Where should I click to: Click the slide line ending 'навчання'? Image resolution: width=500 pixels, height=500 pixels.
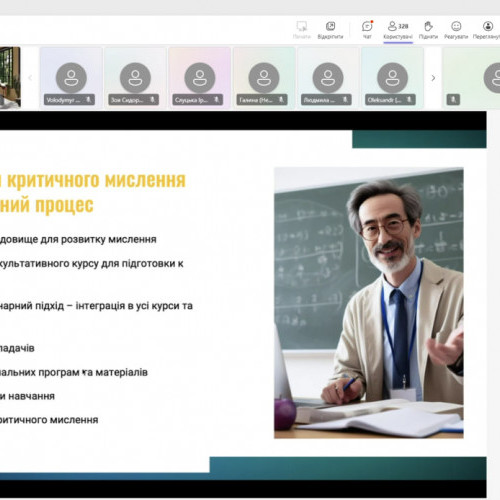point(27,396)
